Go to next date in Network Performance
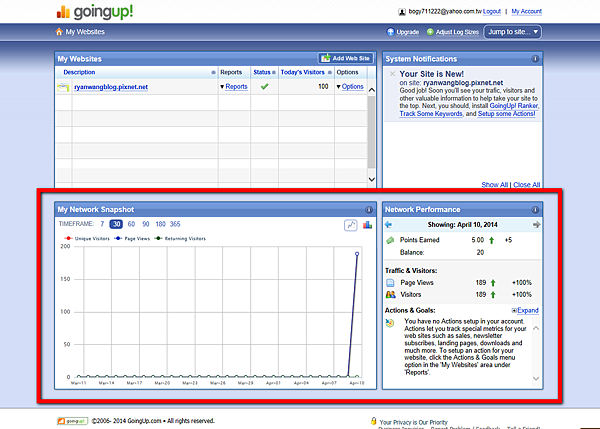The image size is (600, 429). tap(536, 225)
